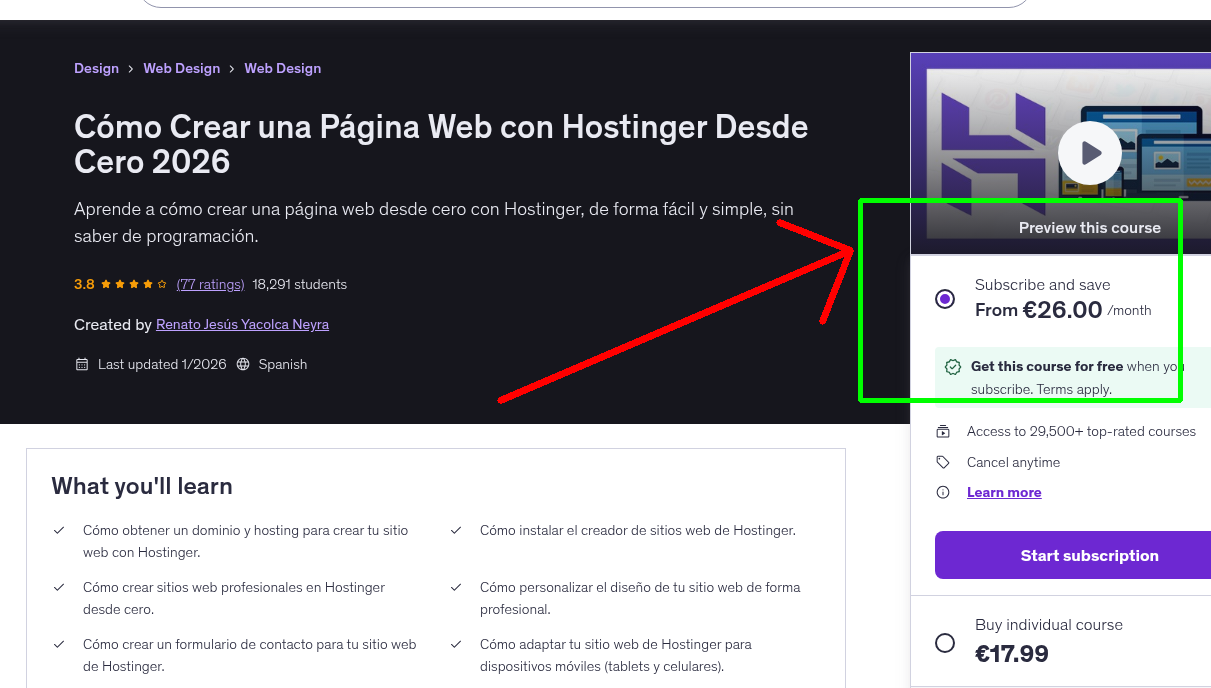The width and height of the screenshot is (1211, 688).
Task: Visit instructor Renato Jesús Yacolca Neyra
Action: [x=242, y=324]
